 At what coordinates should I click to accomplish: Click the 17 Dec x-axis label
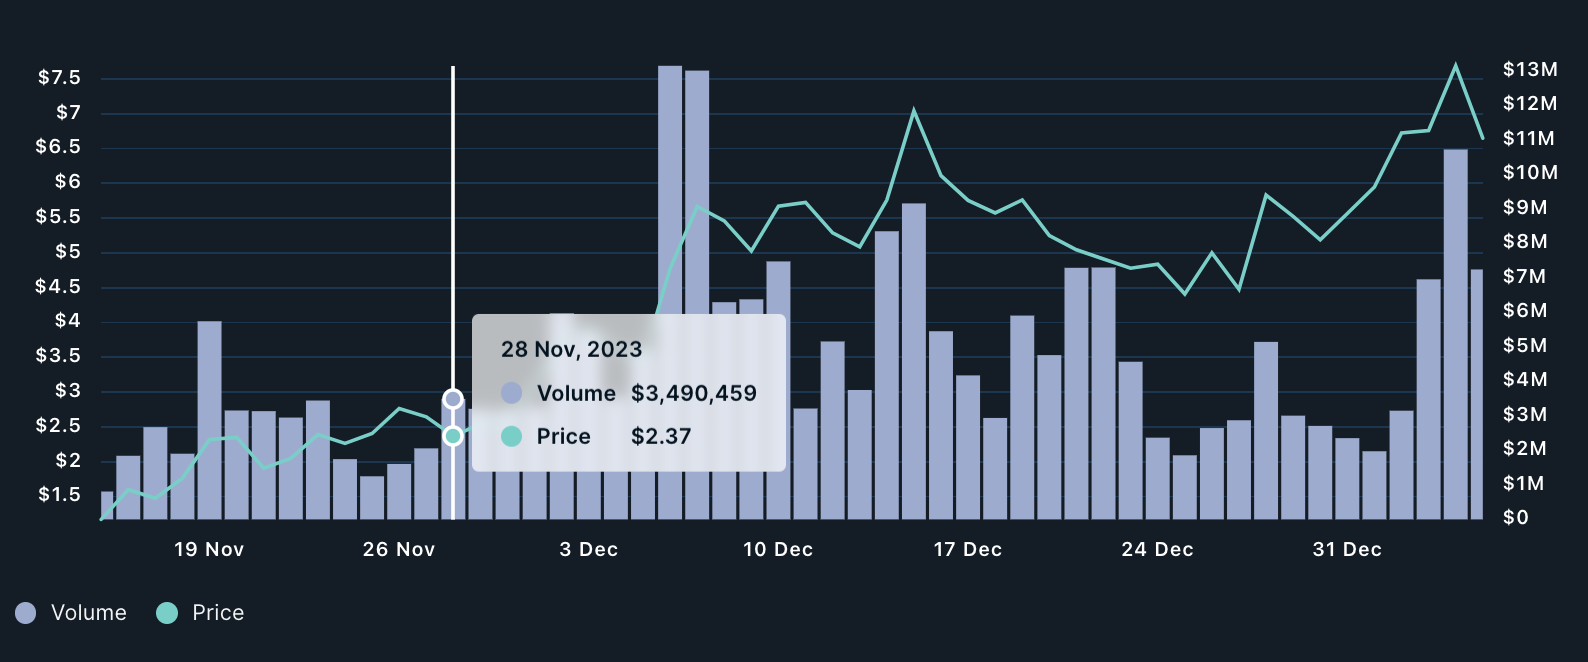coord(968,549)
